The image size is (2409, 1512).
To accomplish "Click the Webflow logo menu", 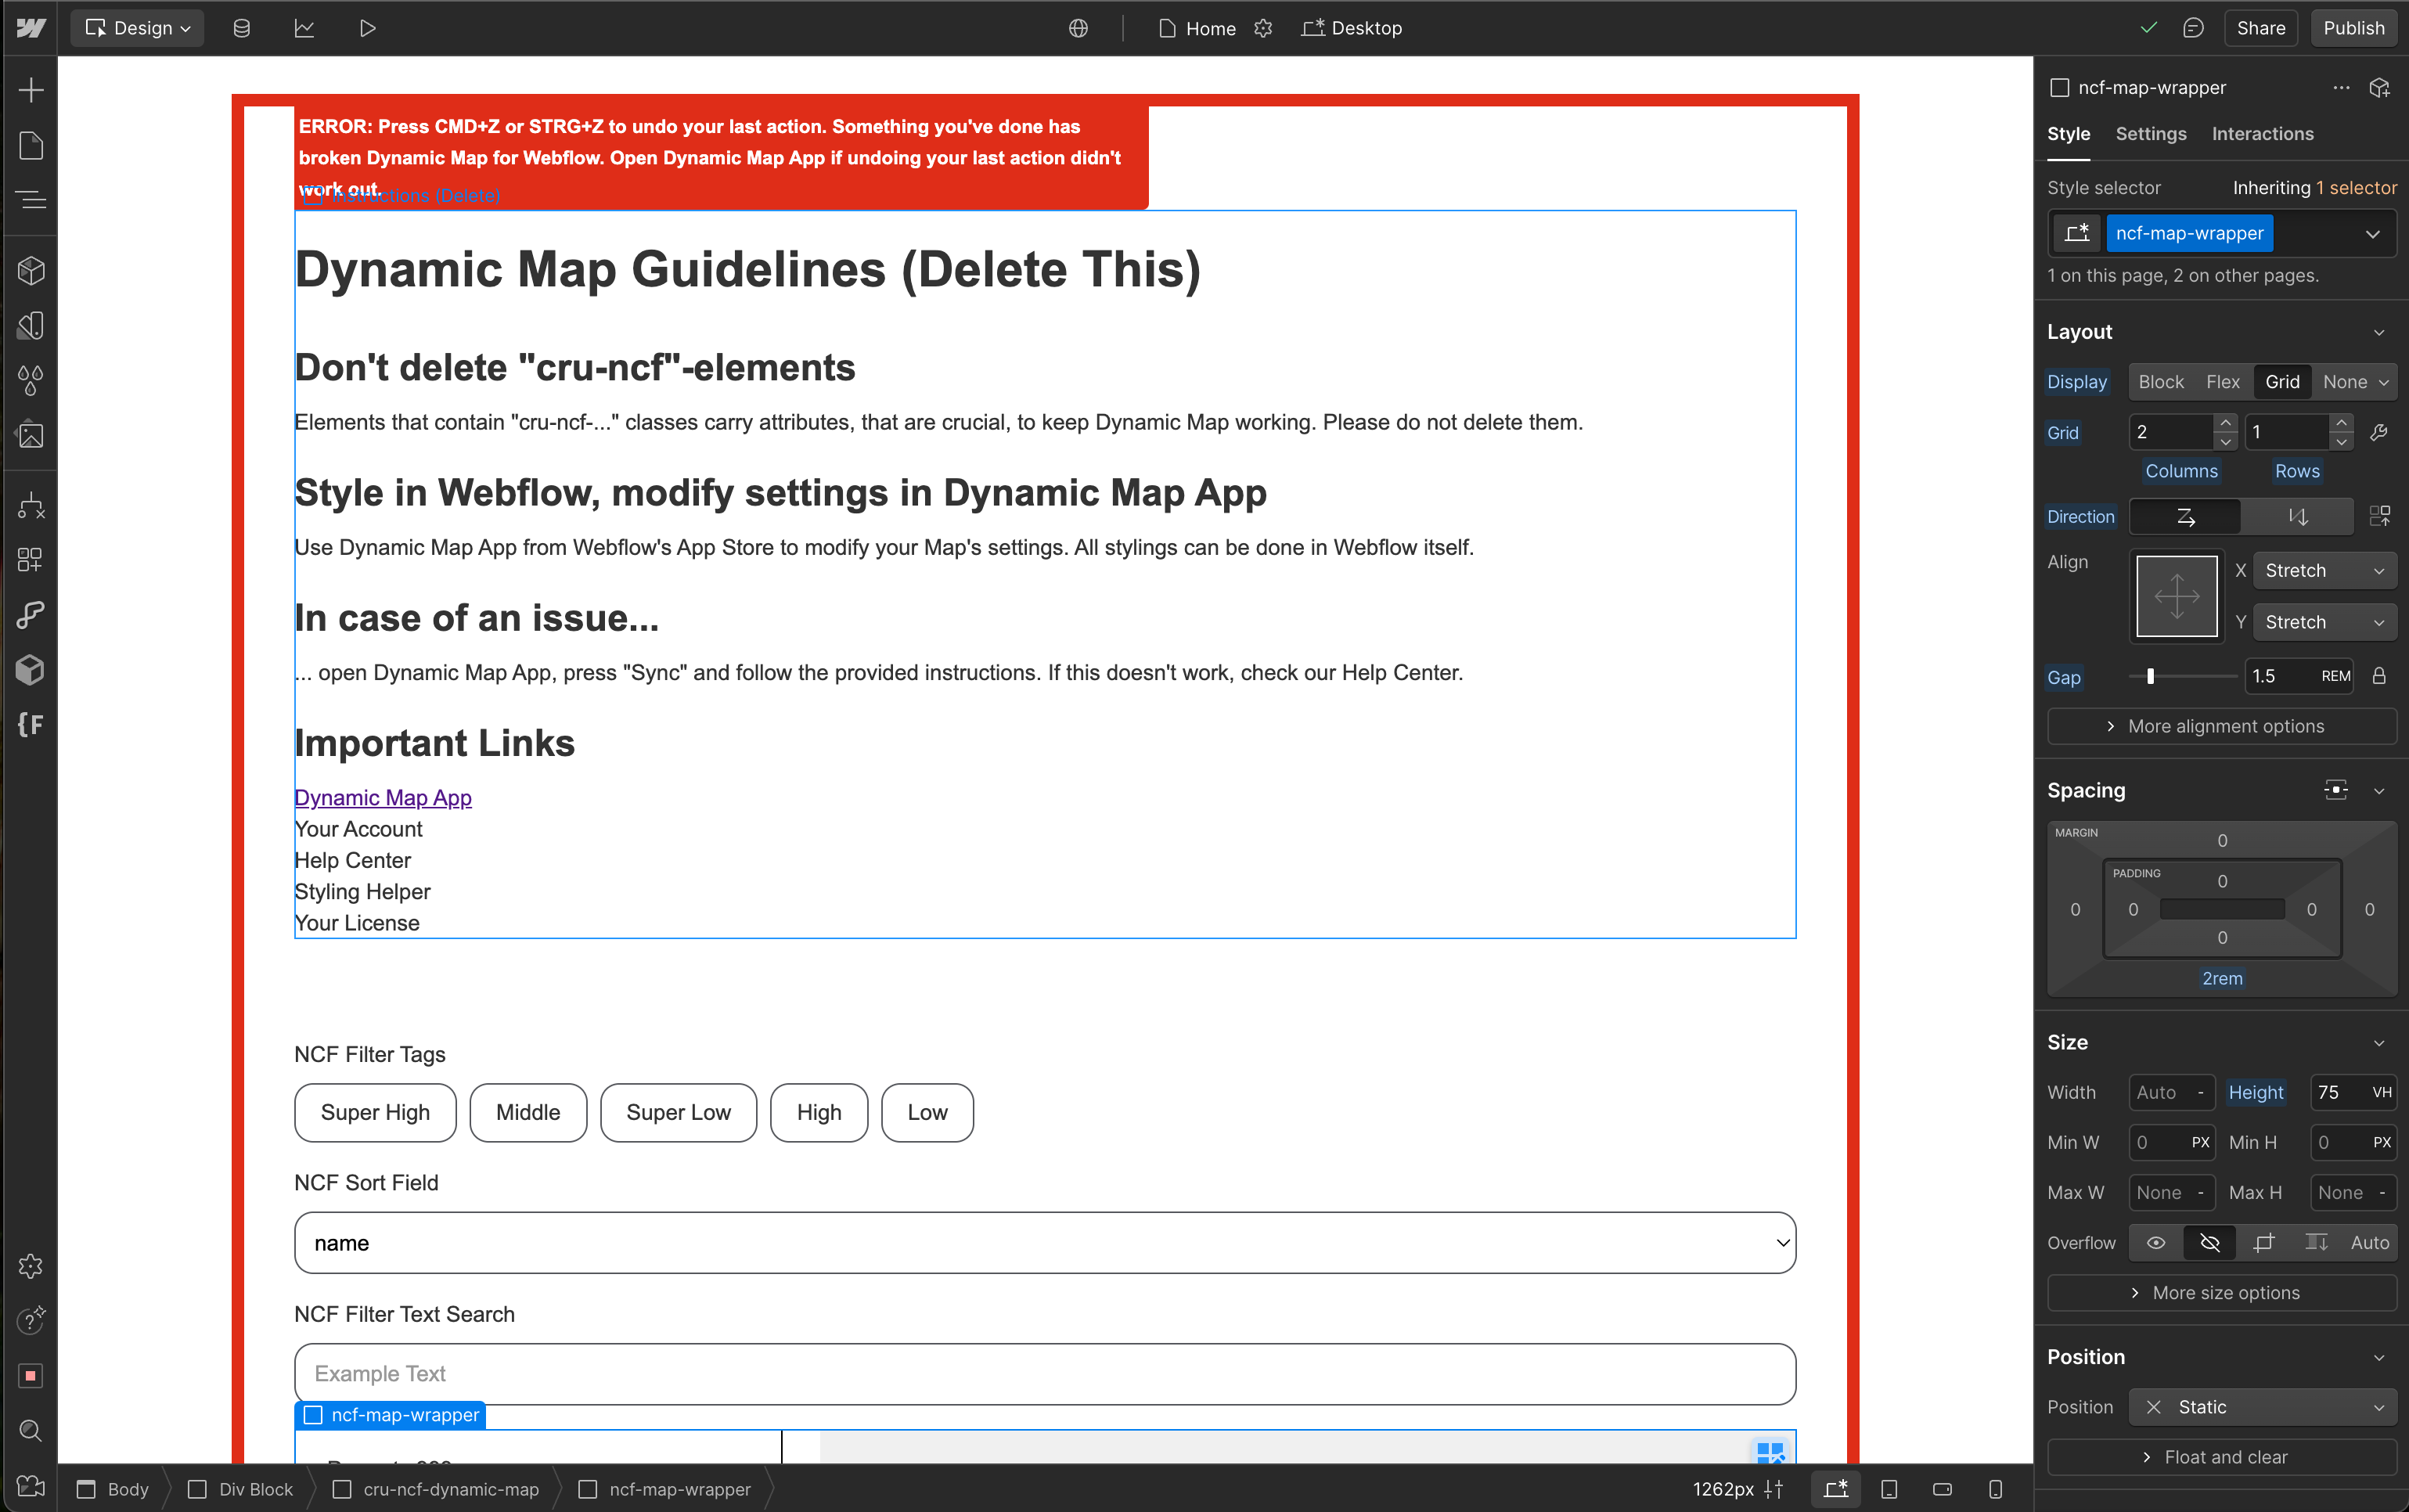I will click(31, 28).
